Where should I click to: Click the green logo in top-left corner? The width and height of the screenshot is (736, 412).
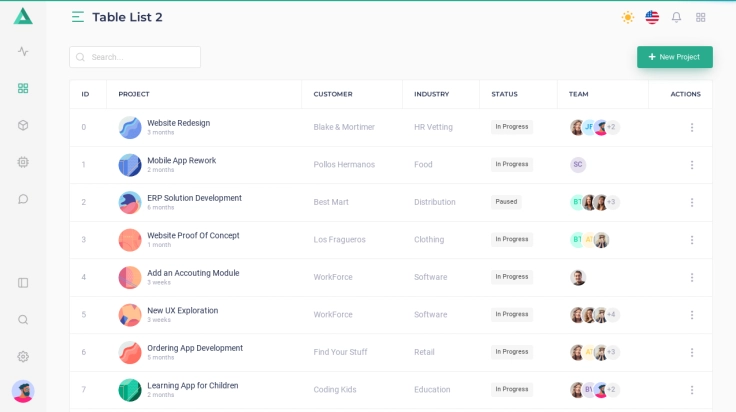point(23,17)
